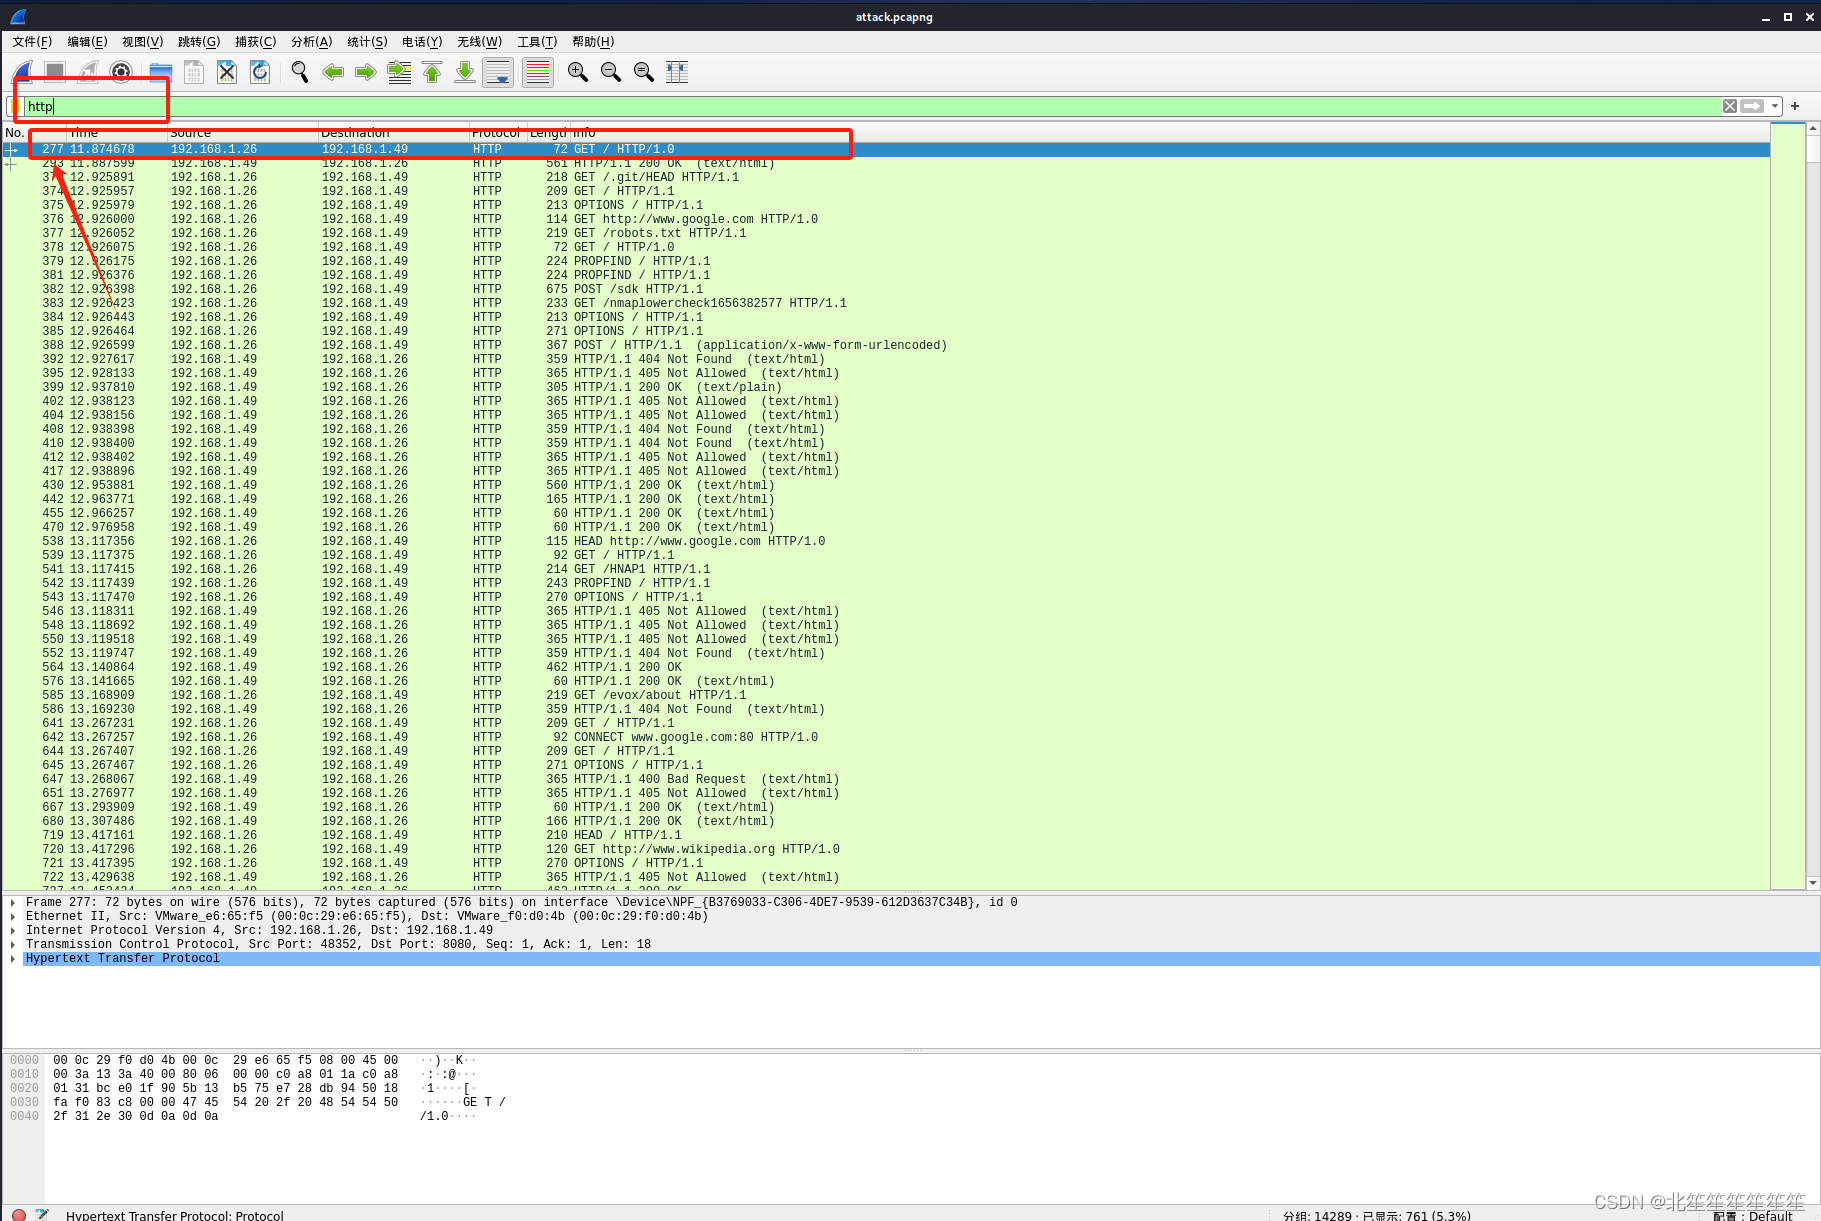The image size is (1821, 1221).
Task: Expand Internet Protocol Version 4 node
Action: pyautogui.click(x=12, y=930)
